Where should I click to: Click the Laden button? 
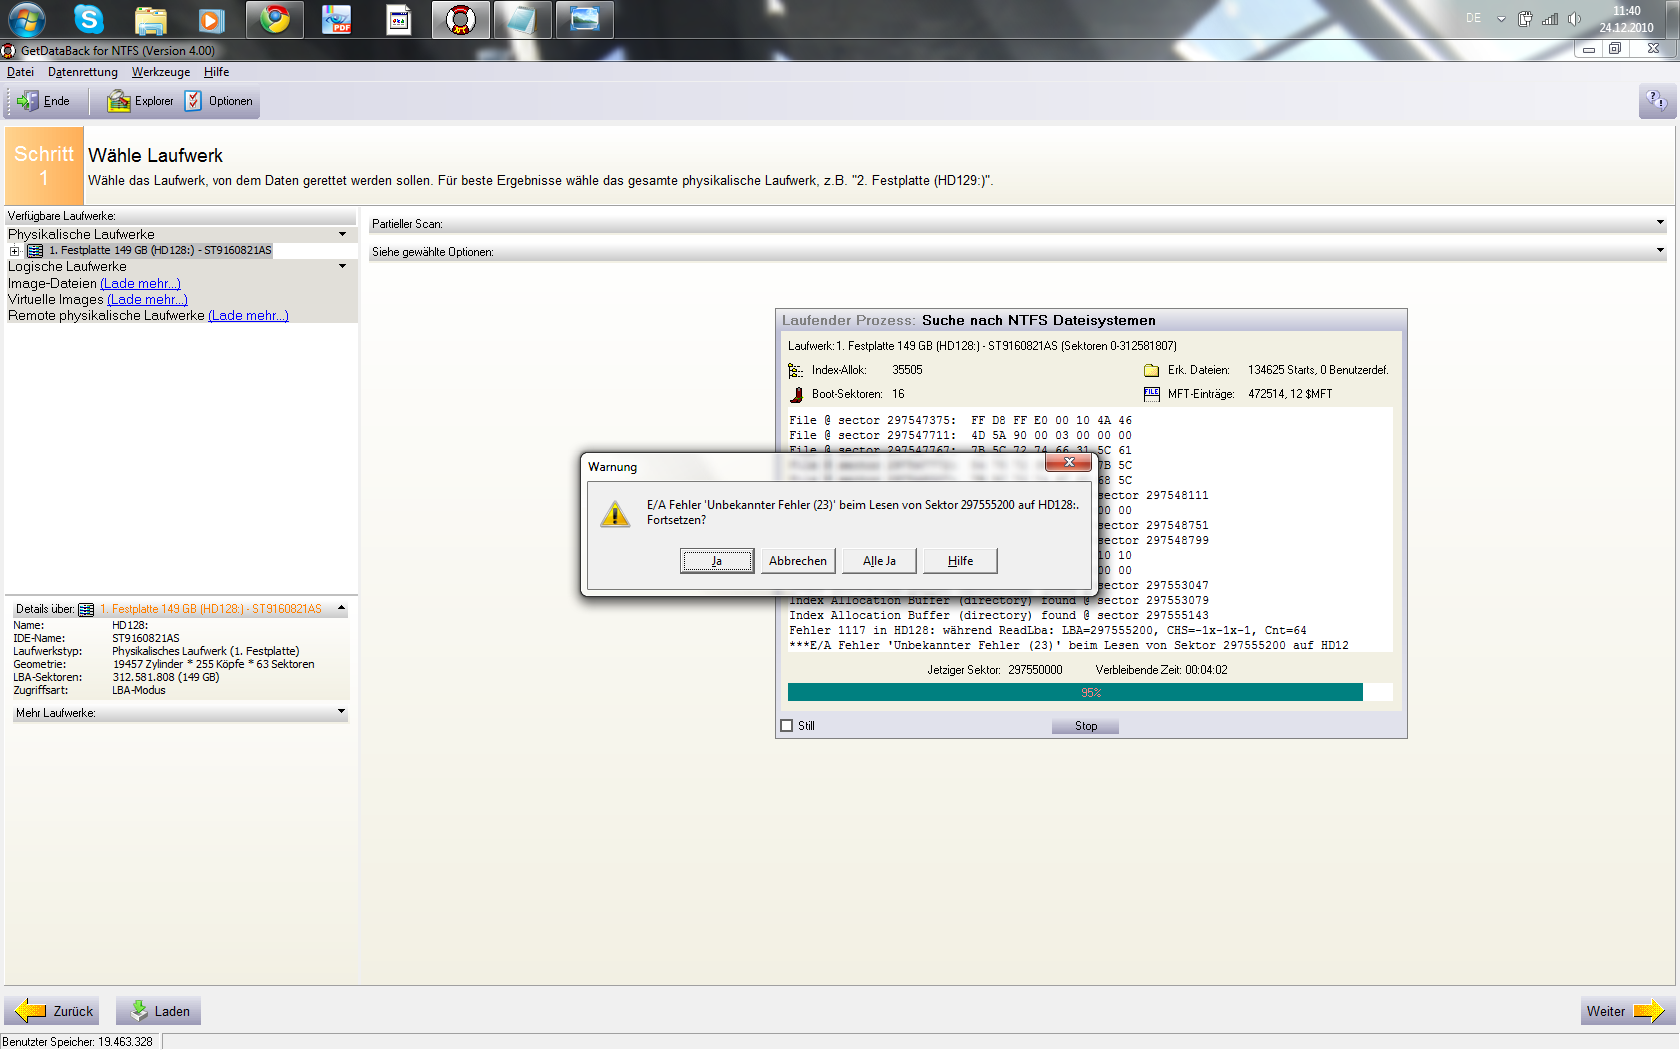coord(159,1011)
